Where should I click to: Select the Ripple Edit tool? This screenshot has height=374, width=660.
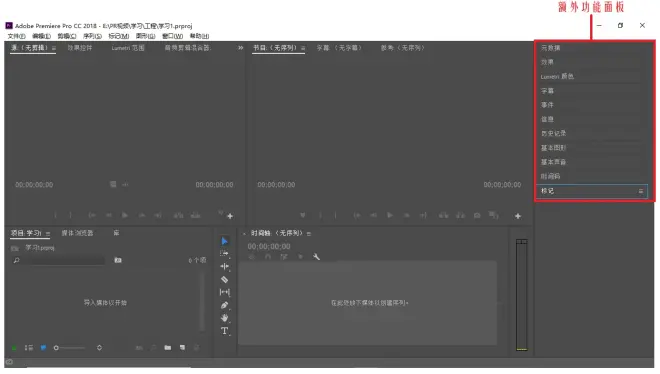click(x=224, y=266)
